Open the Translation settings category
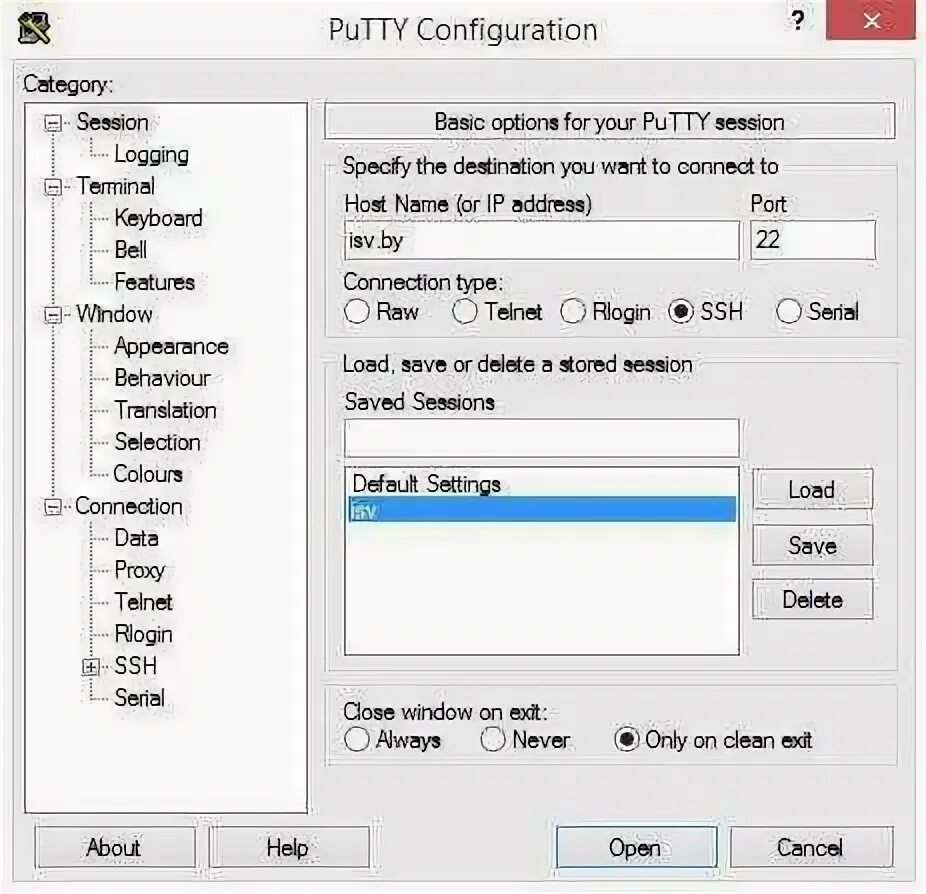 tap(165, 410)
